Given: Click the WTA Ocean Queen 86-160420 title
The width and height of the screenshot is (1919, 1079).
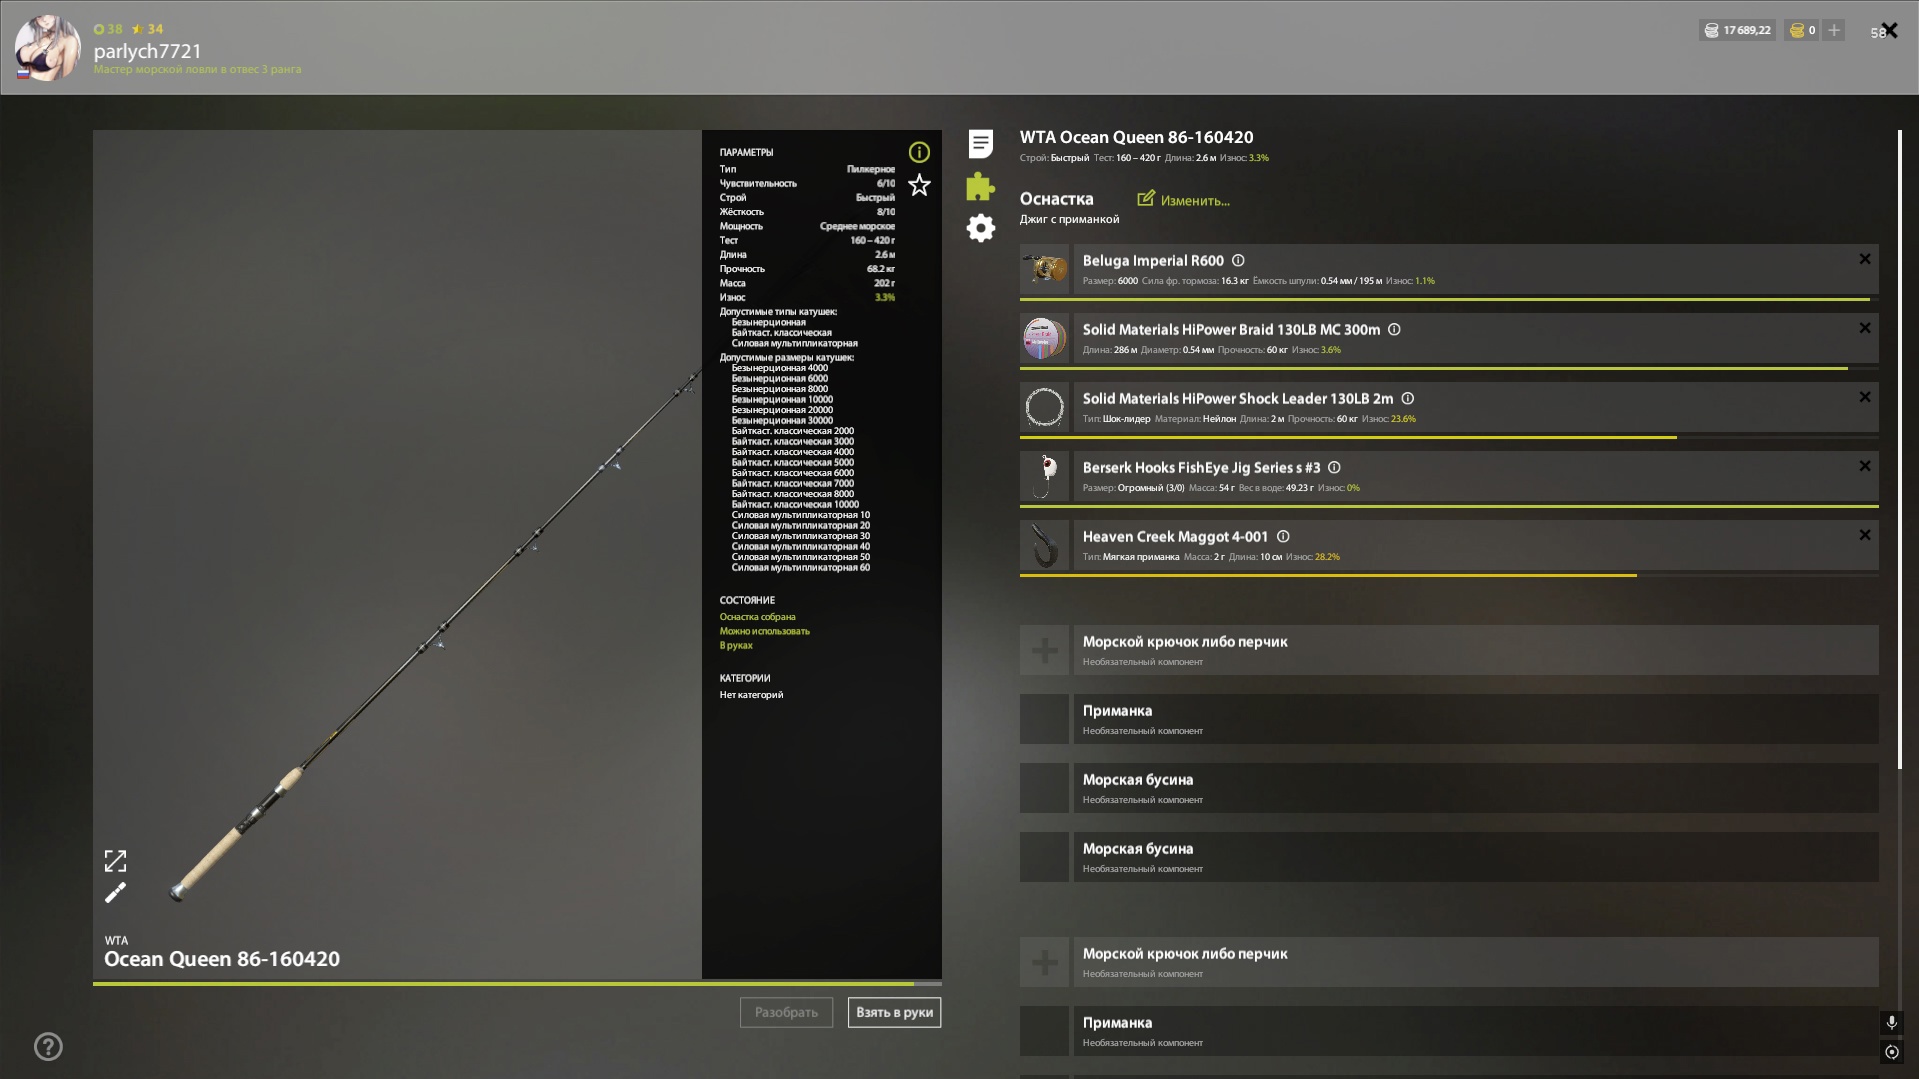Looking at the screenshot, I should pos(1136,138).
